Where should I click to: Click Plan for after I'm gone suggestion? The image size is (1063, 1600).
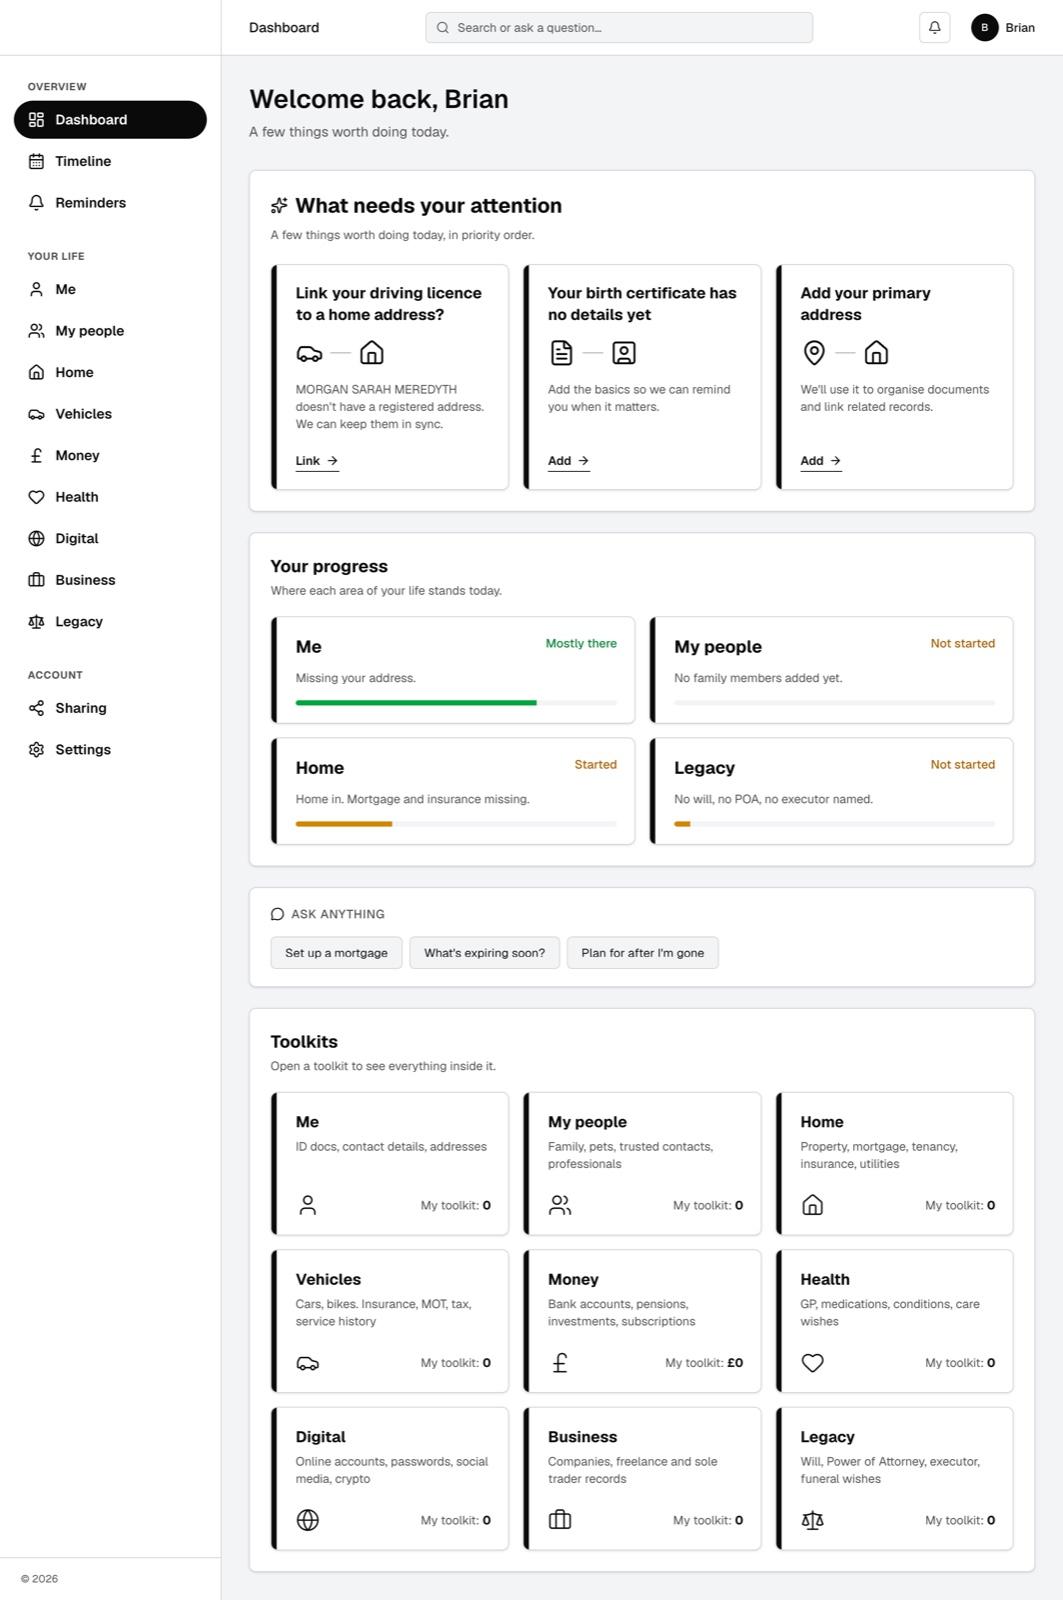[x=643, y=953]
